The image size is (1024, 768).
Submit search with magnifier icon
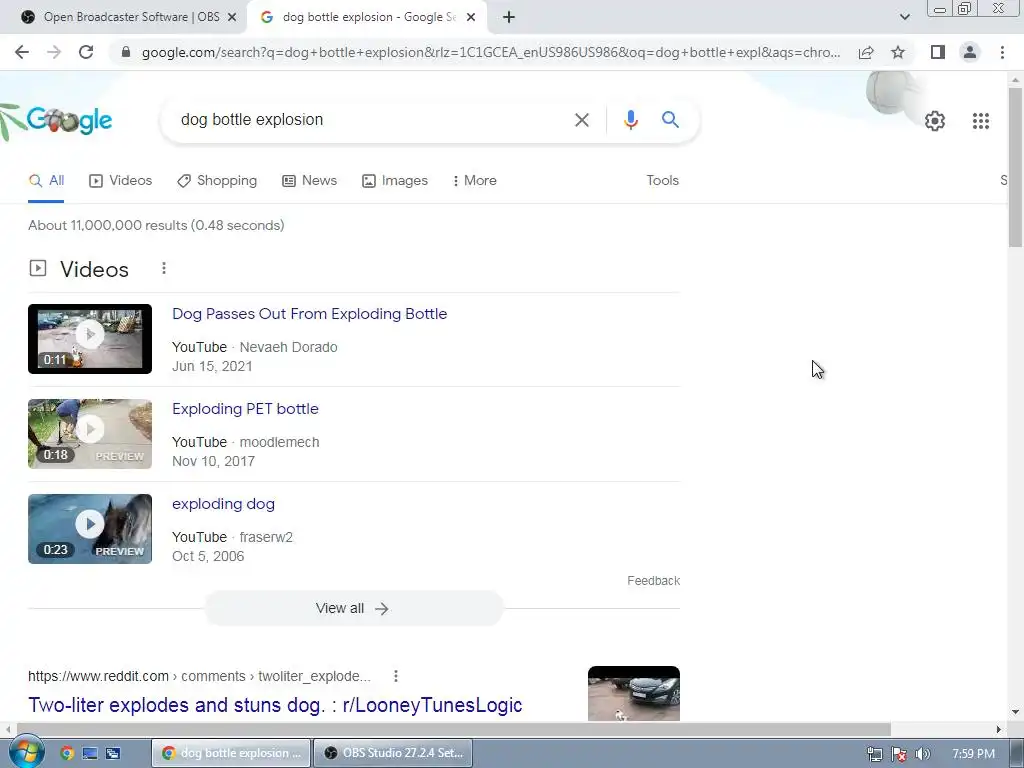click(670, 120)
